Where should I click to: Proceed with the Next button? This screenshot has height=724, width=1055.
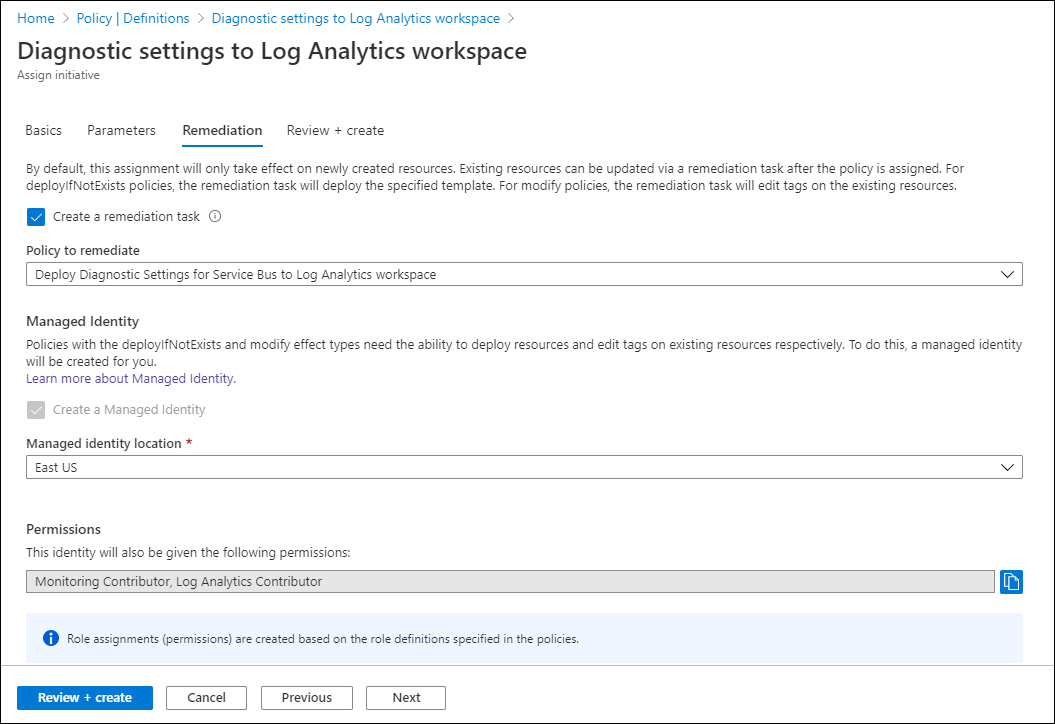406,697
